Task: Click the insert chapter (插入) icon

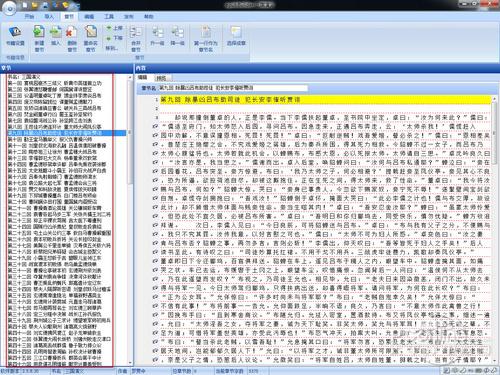Action: pos(55,36)
